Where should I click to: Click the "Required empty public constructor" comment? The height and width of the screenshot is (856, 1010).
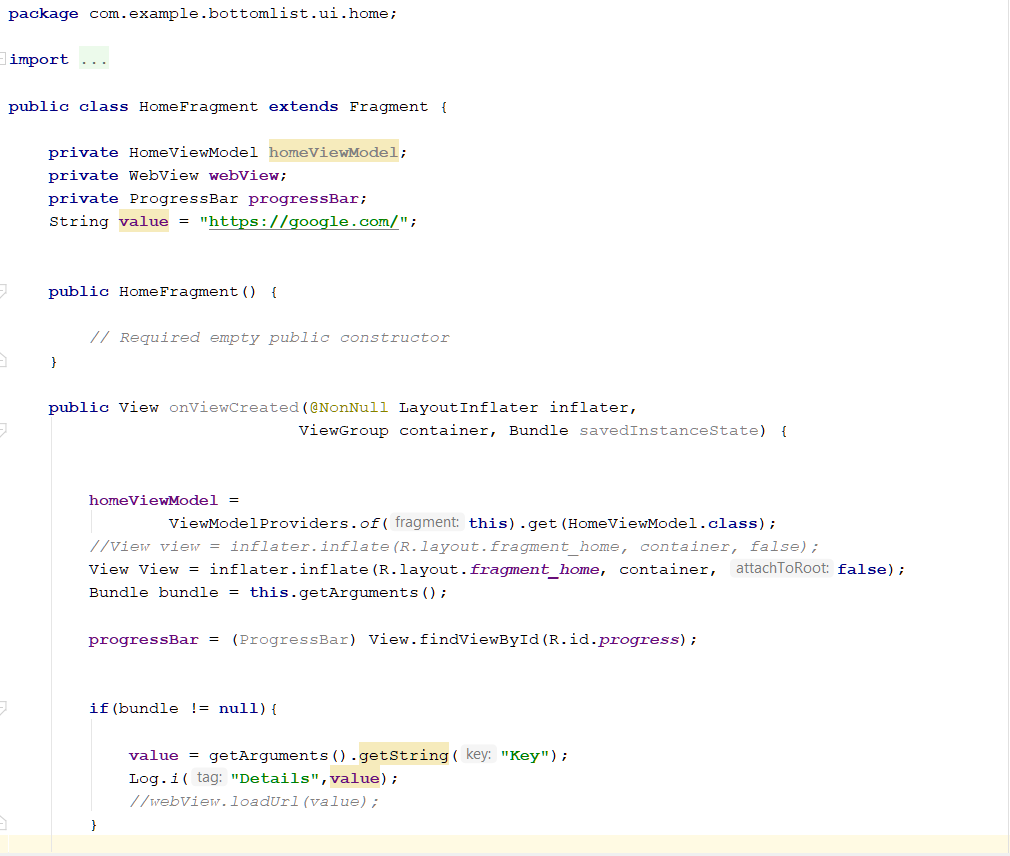[269, 338]
